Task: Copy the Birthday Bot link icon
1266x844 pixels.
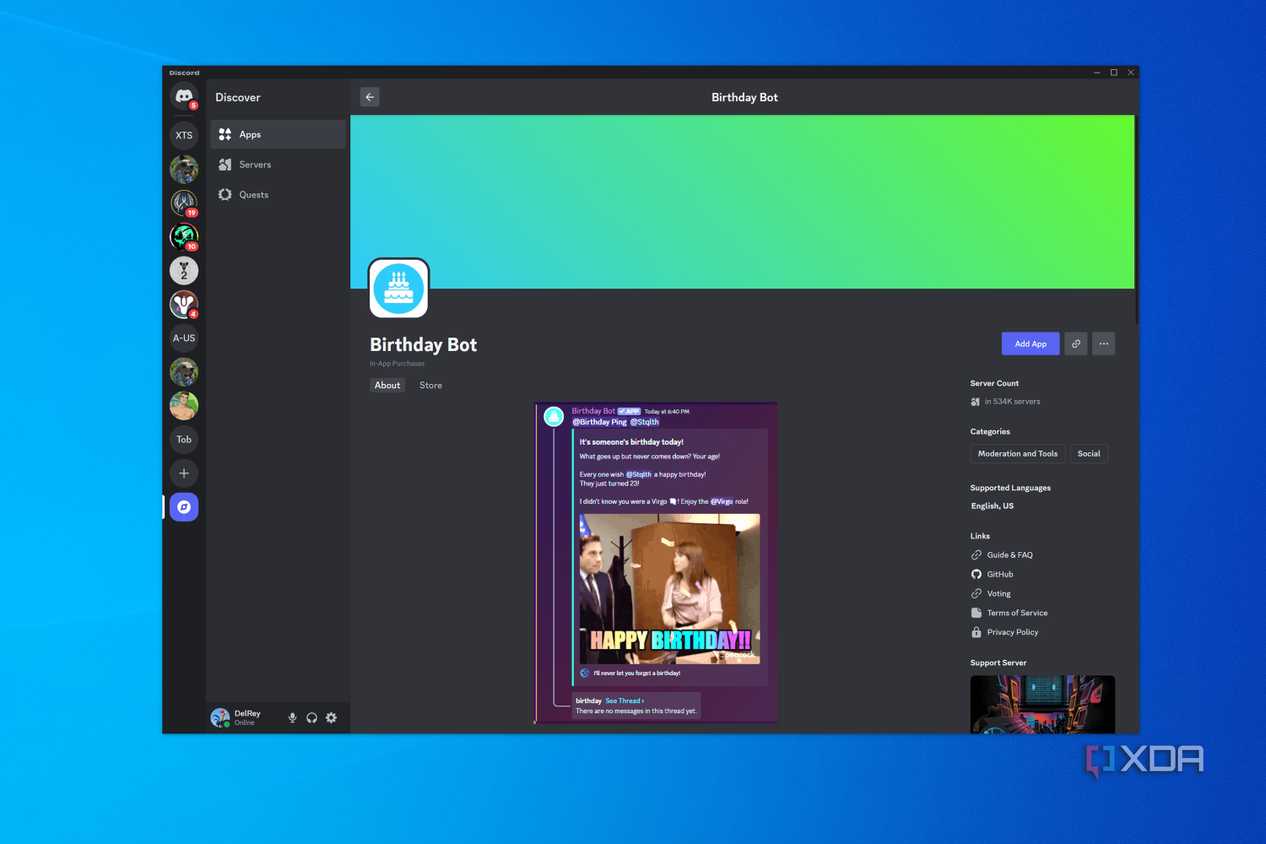Action: pyautogui.click(x=1076, y=344)
